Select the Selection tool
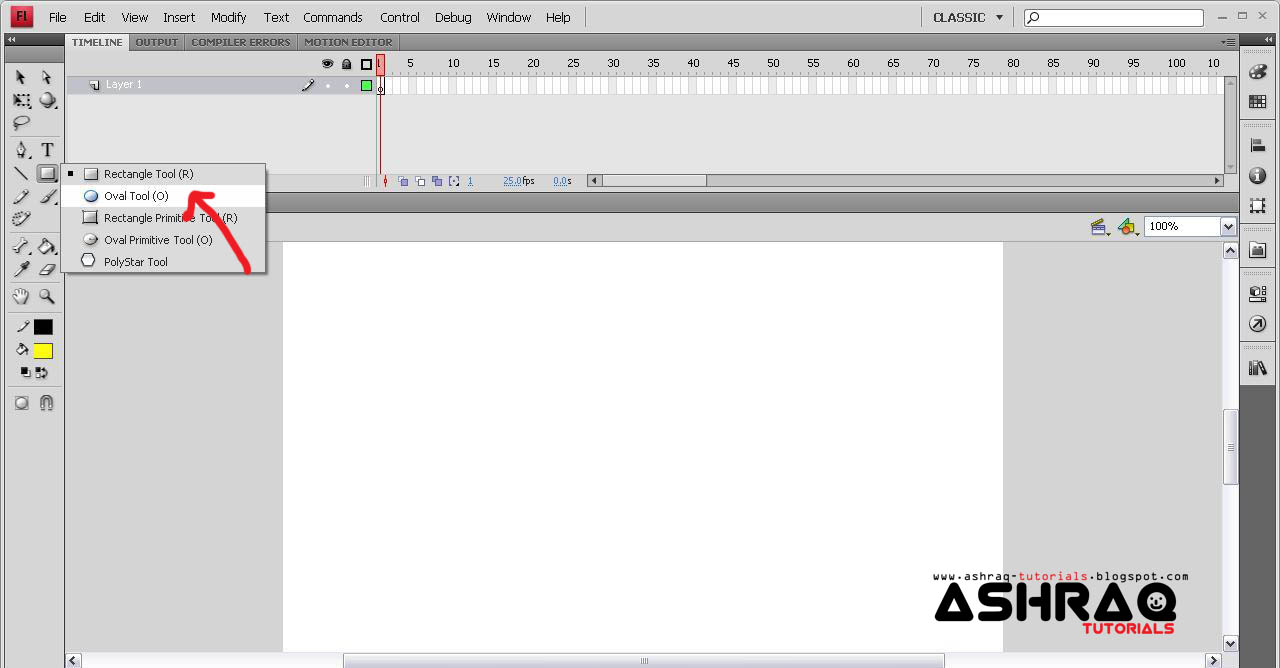 [20, 77]
